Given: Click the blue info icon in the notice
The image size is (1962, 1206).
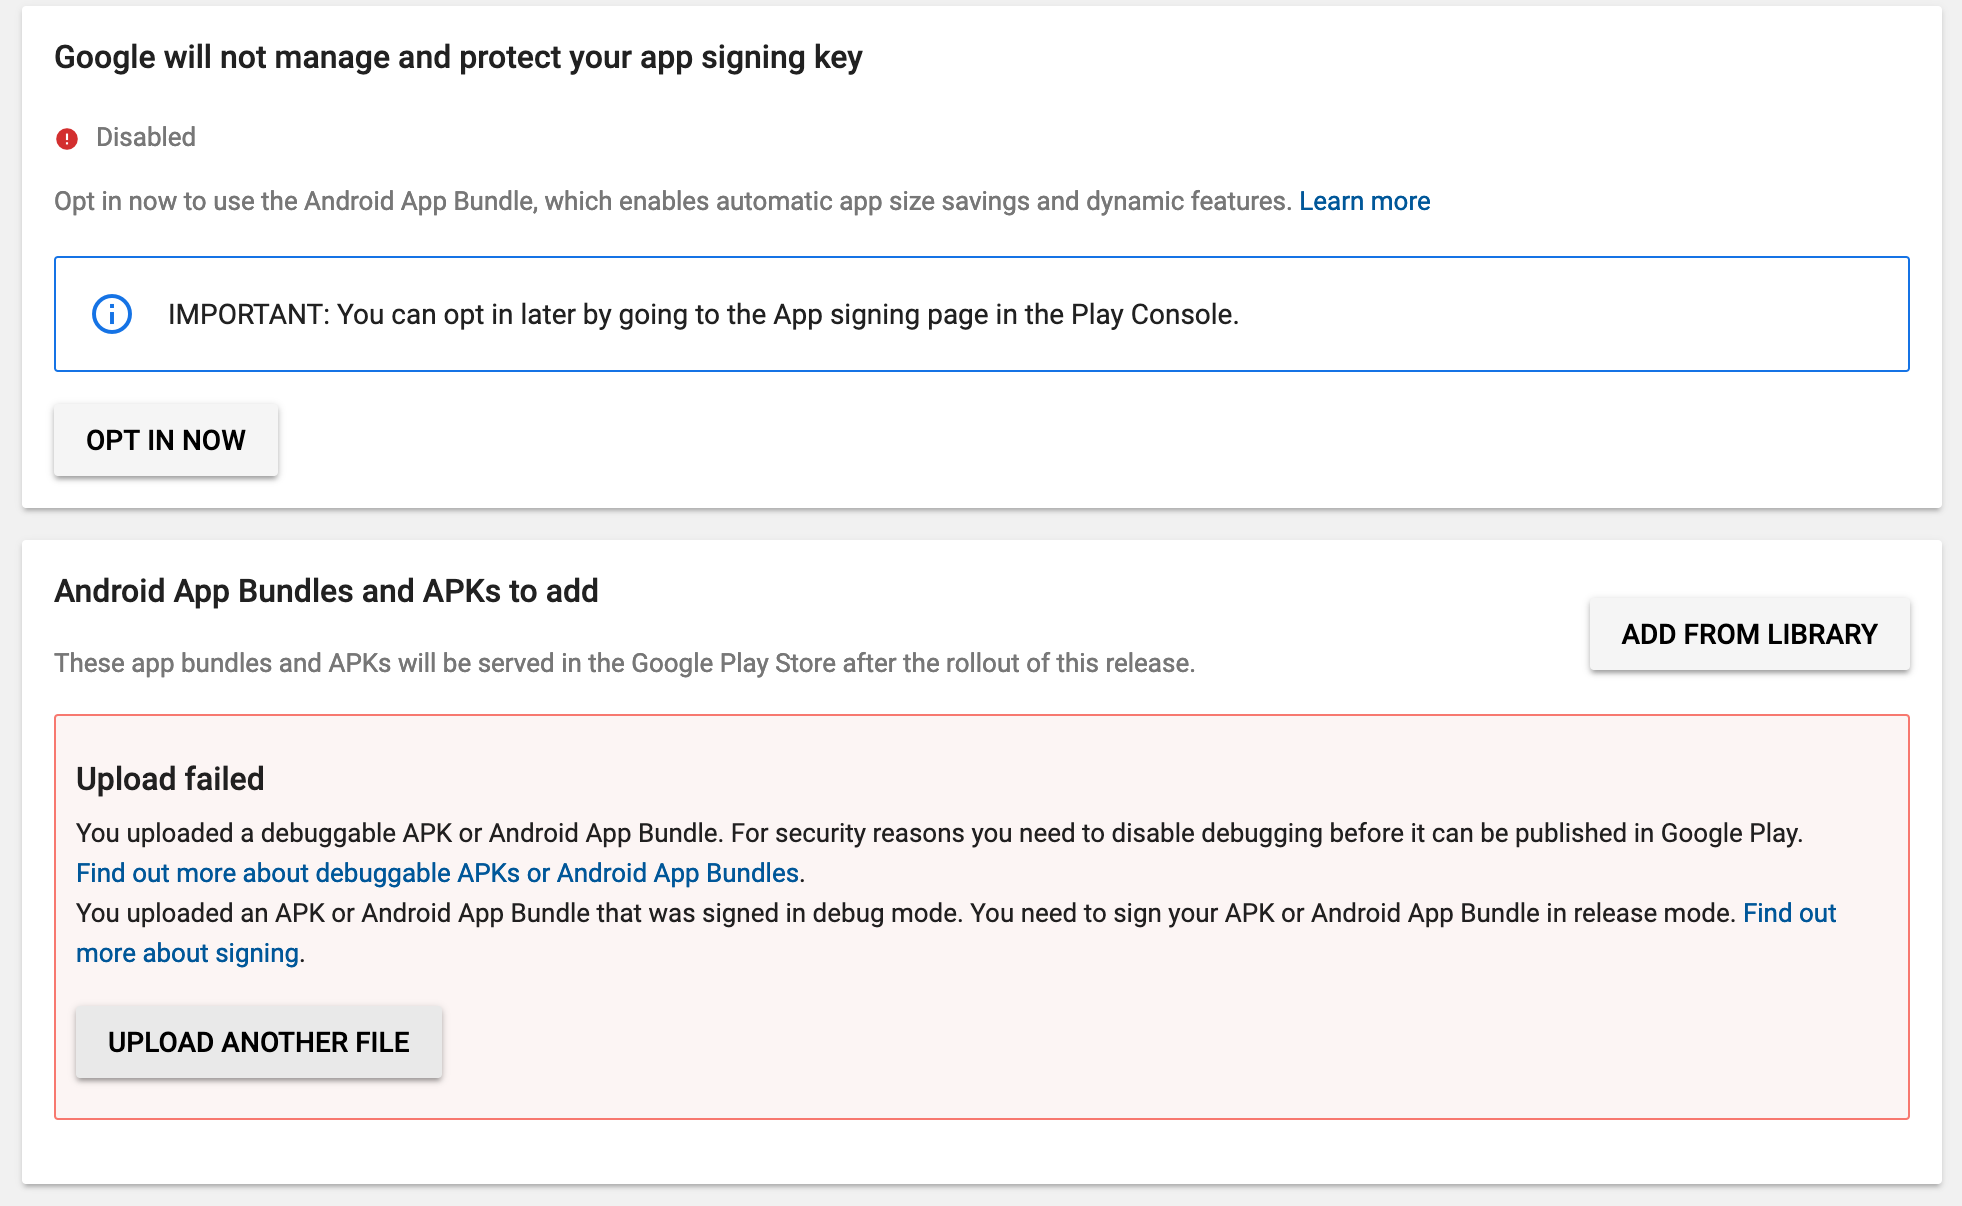Looking at the screenshot, I should [112, 314].
